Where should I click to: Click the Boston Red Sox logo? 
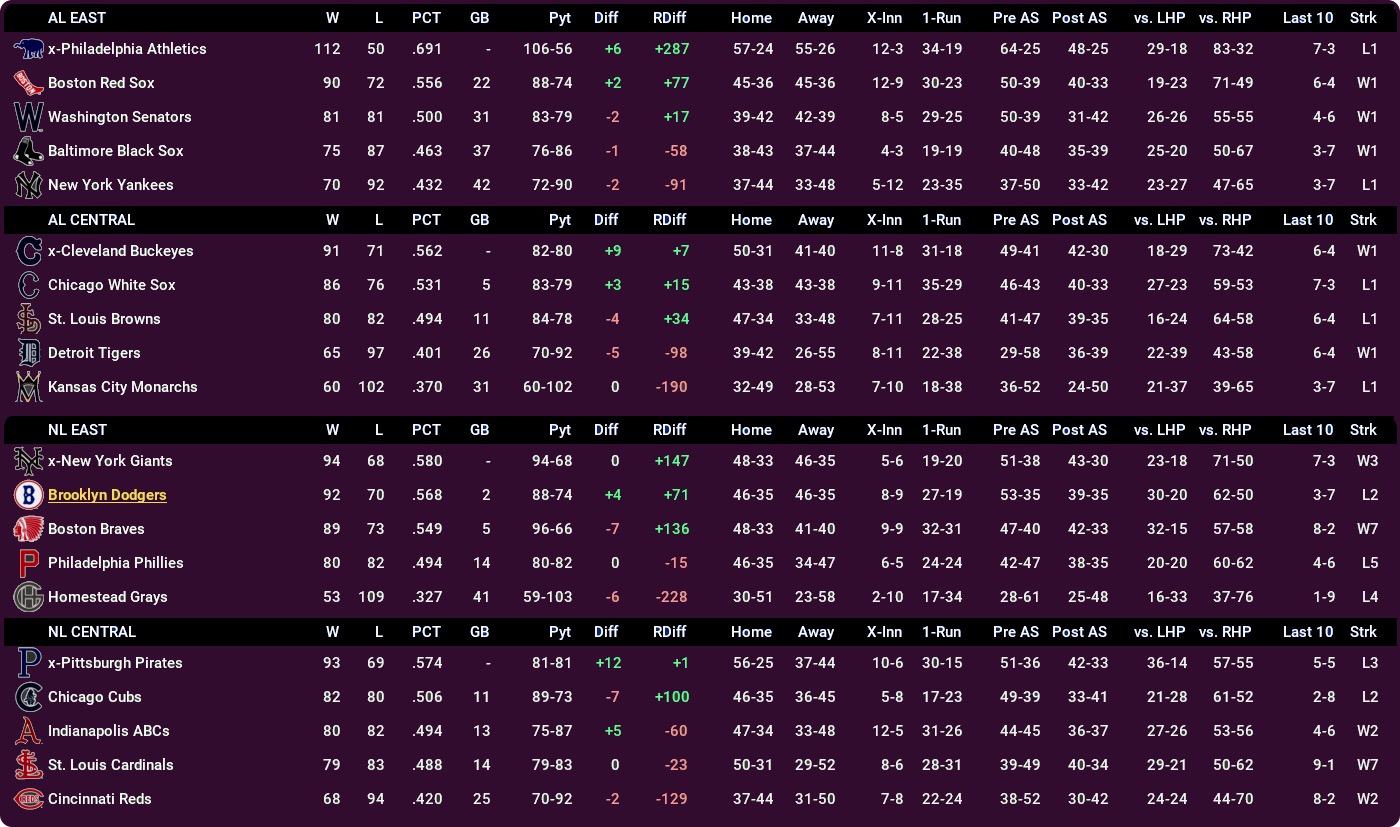click(x=28, y=83)
